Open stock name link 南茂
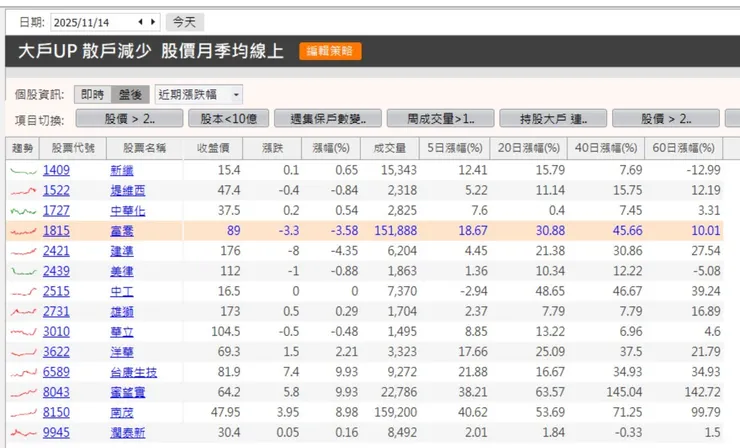740x448 pixels. tap(122, 413)
